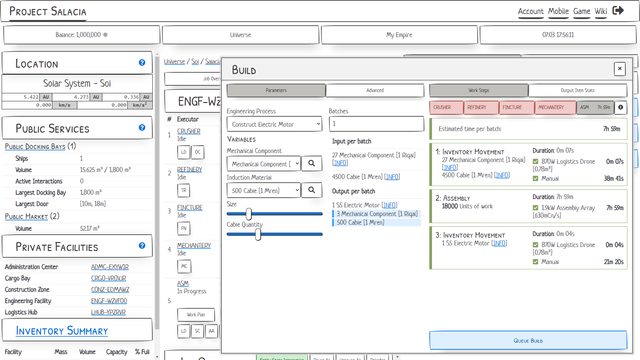Click the Batches input field

click(376, 124)
